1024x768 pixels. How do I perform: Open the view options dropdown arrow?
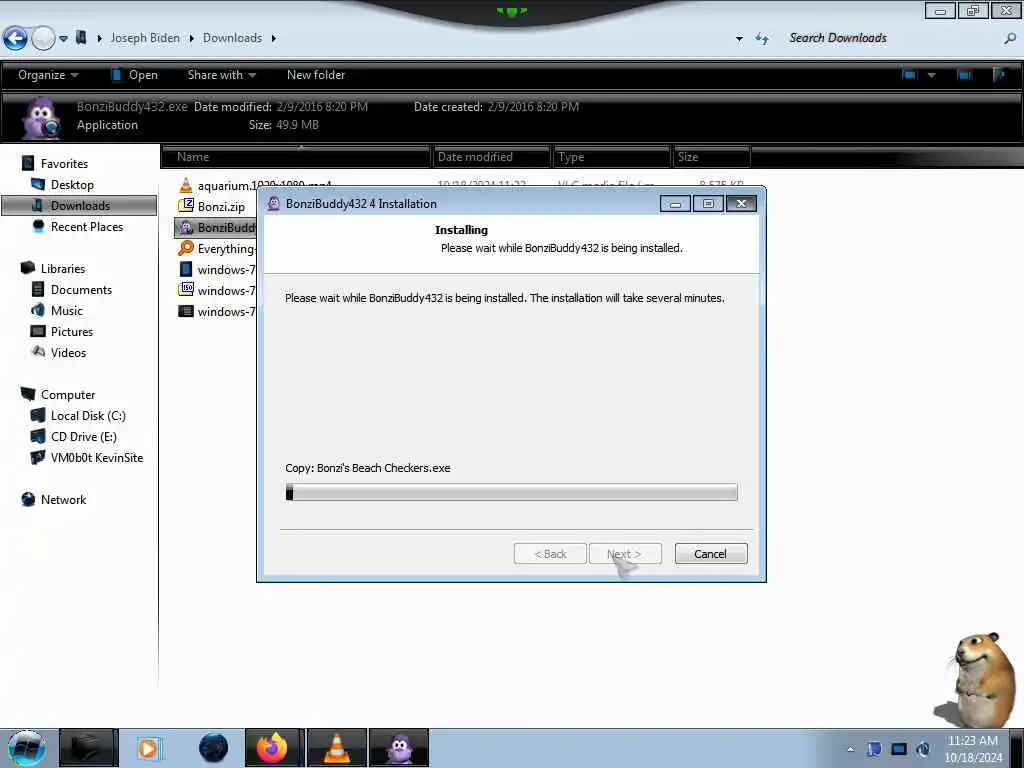click(932, 75)
